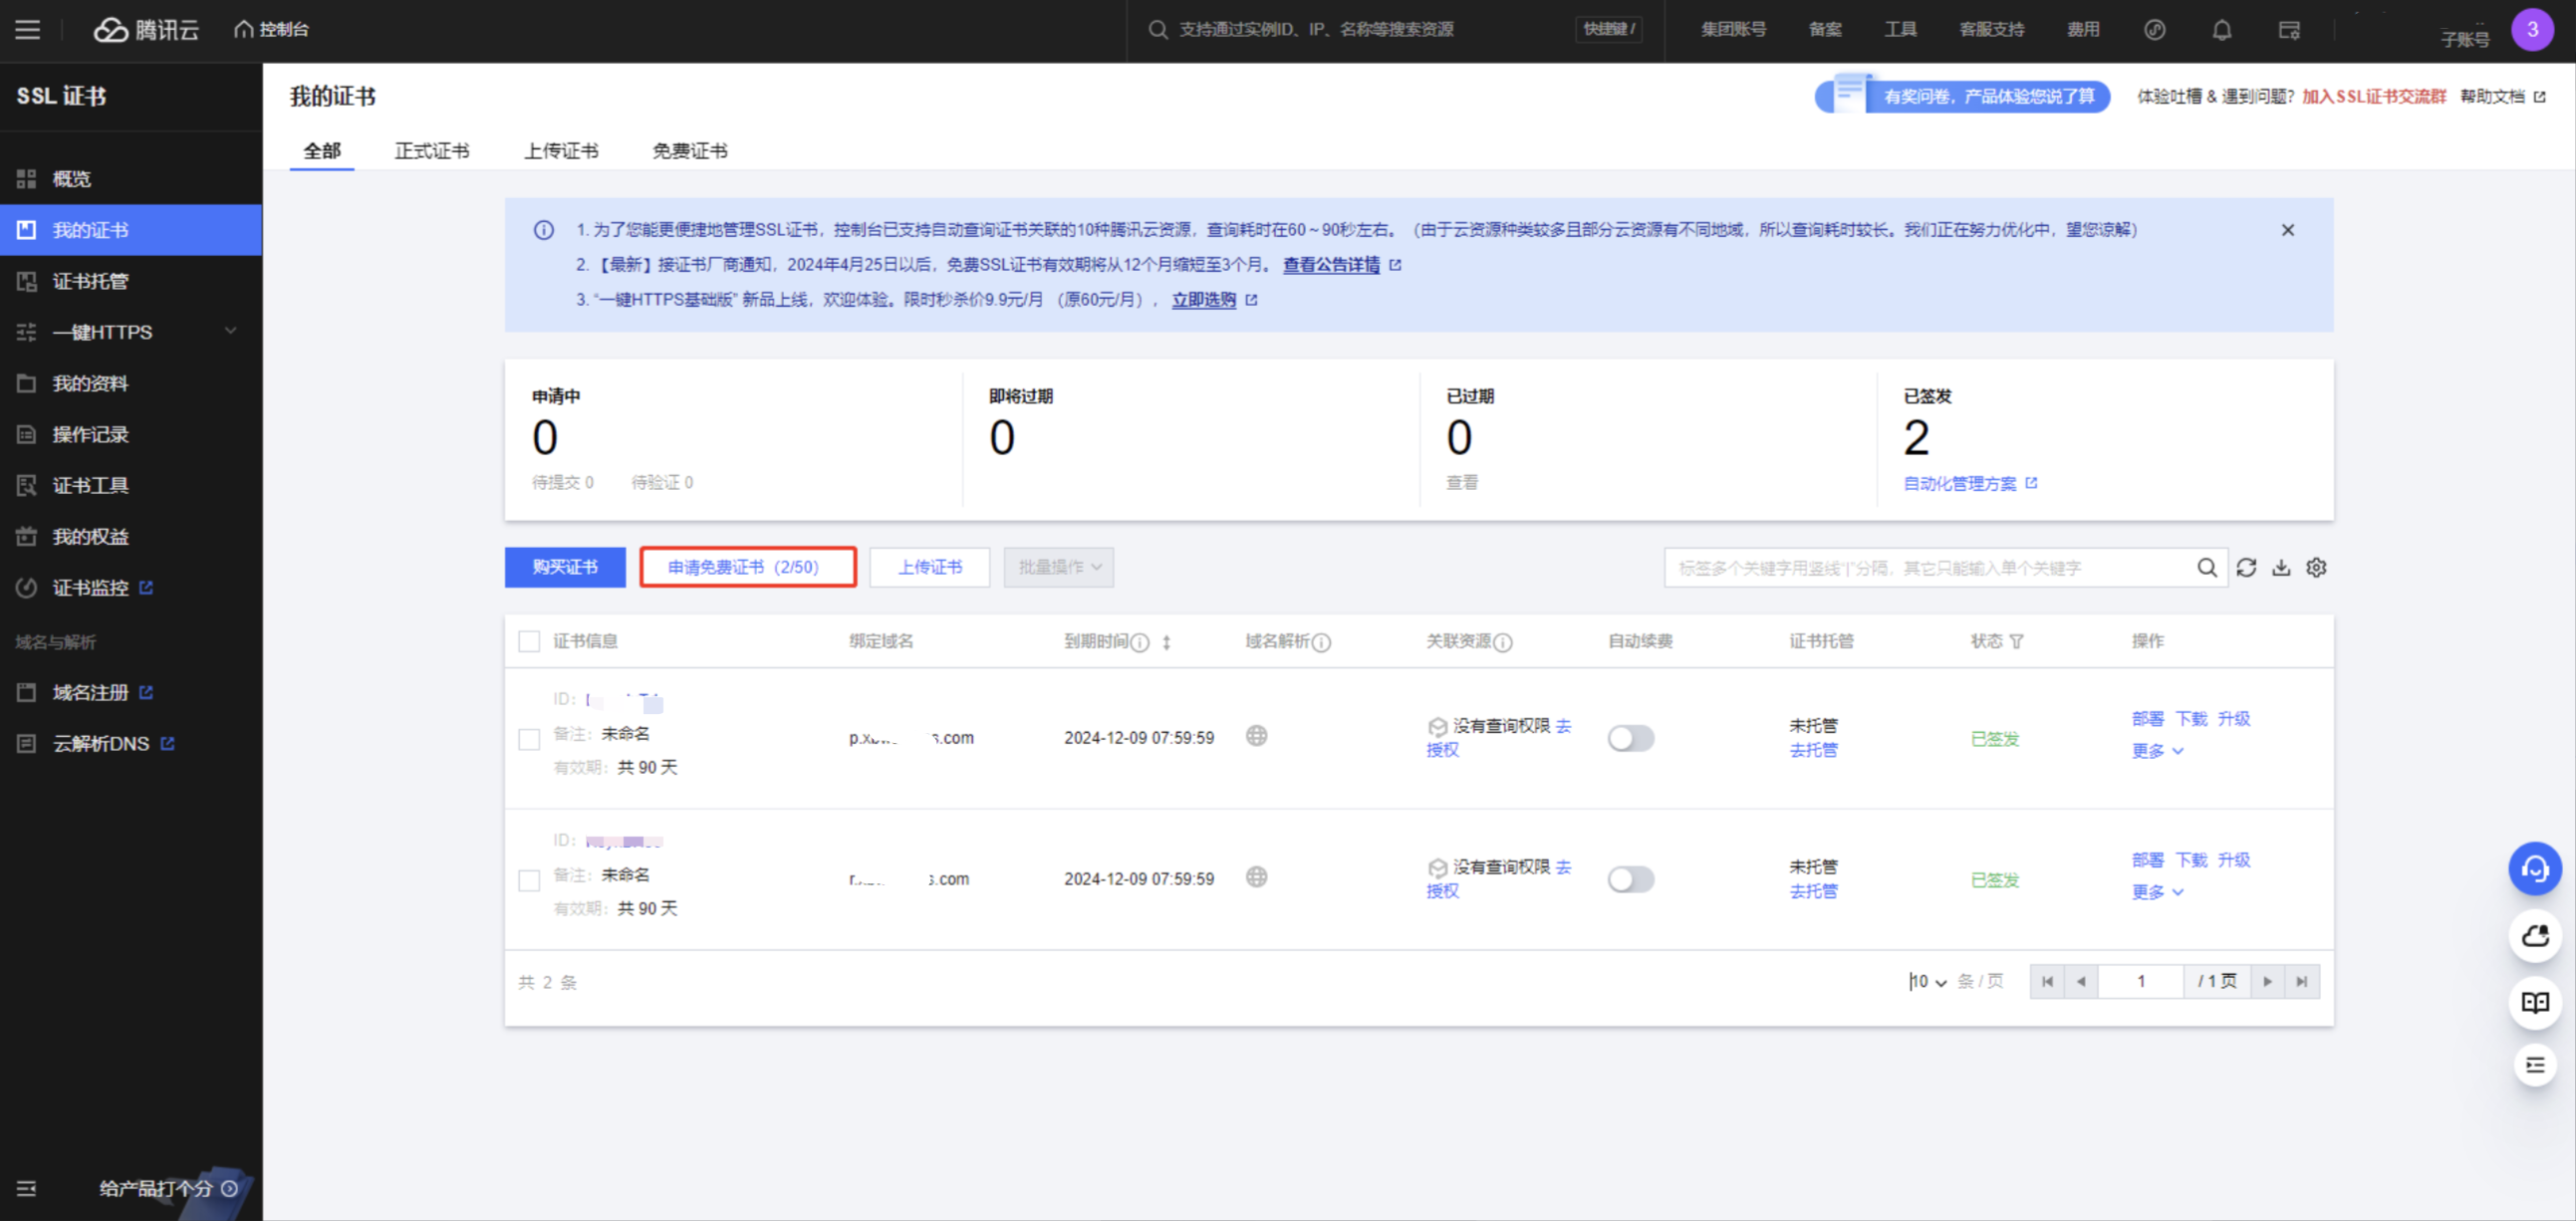Open the billing card icon in top bar

coord(2289,30)
